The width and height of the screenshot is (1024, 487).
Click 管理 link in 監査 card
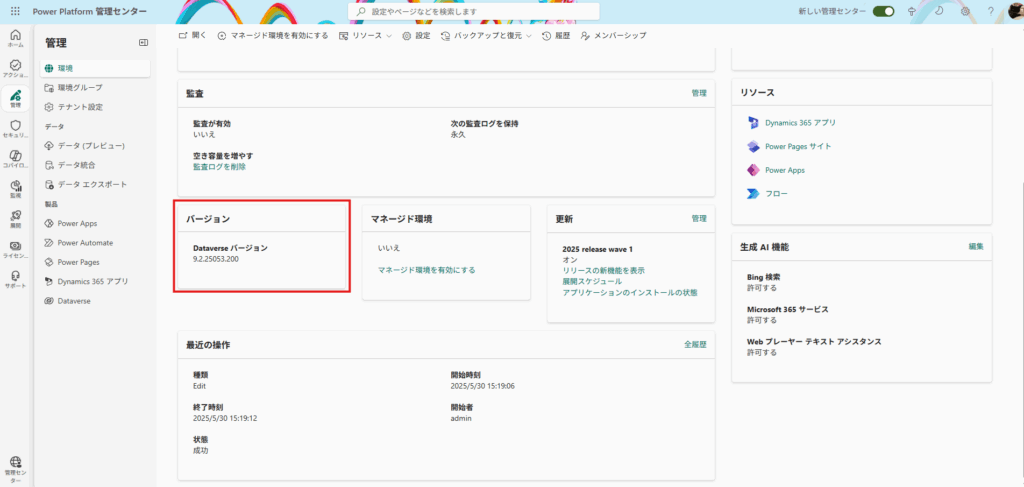[699, 93]
